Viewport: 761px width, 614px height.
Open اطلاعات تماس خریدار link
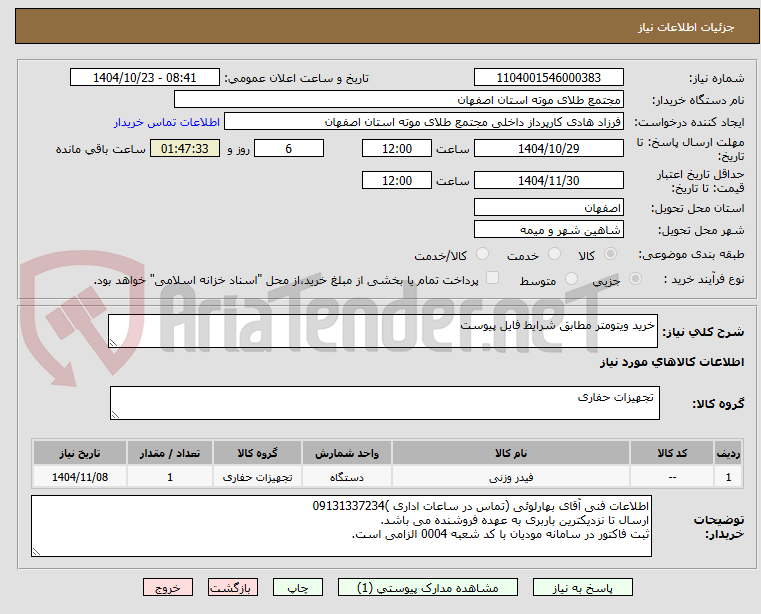[x=167, y=122]
